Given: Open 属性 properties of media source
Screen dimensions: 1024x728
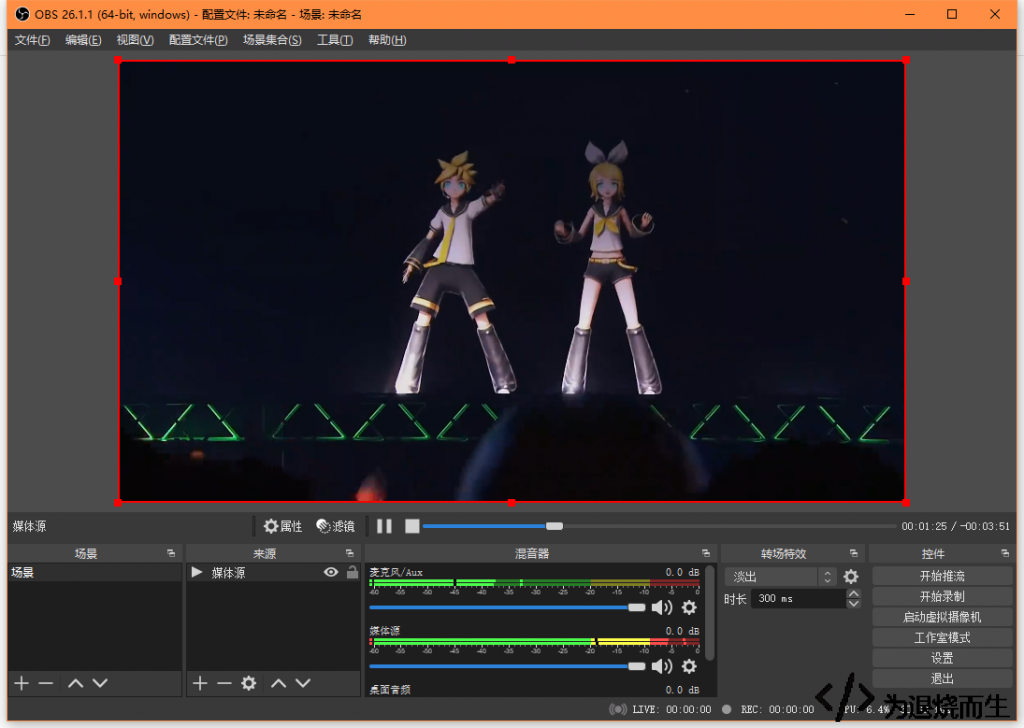Looking at the screenshot, I should click(x=283, y=526).
